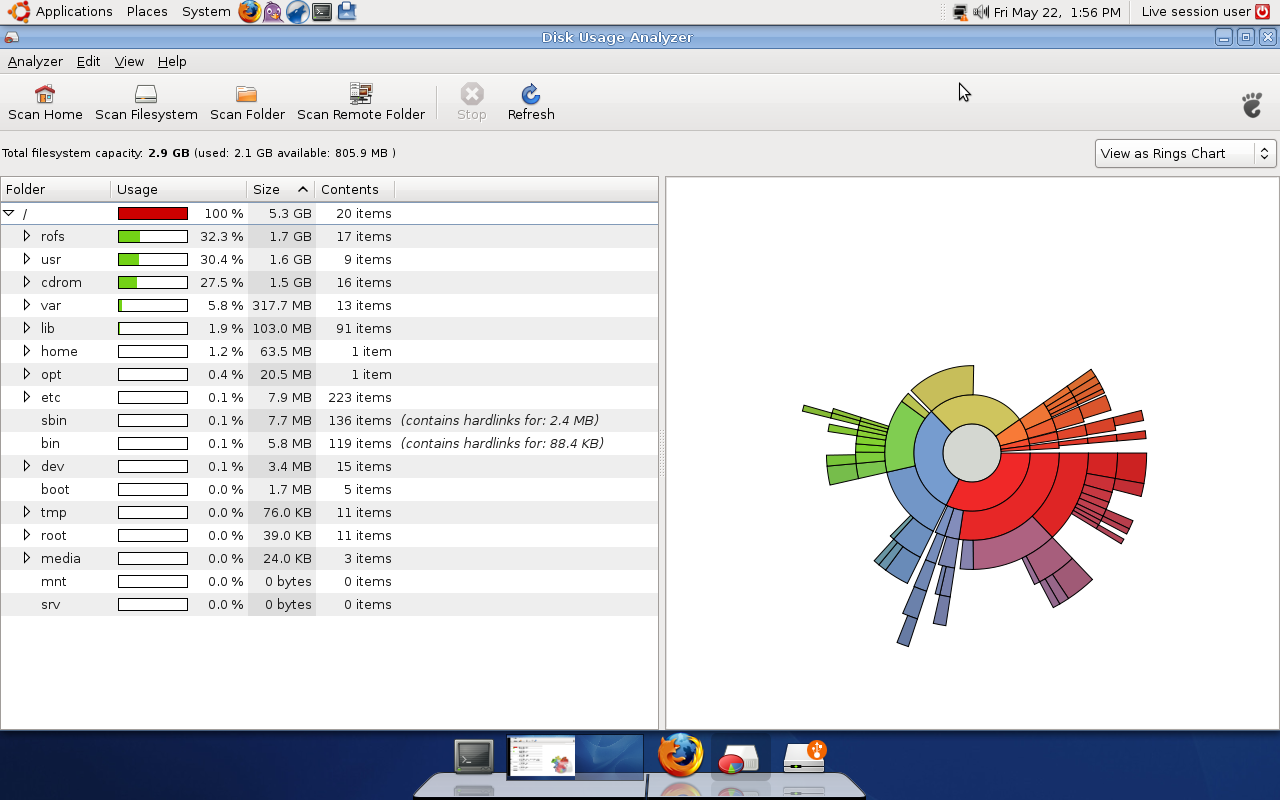Click the gray center of rings chart

[x=972, y=453]
